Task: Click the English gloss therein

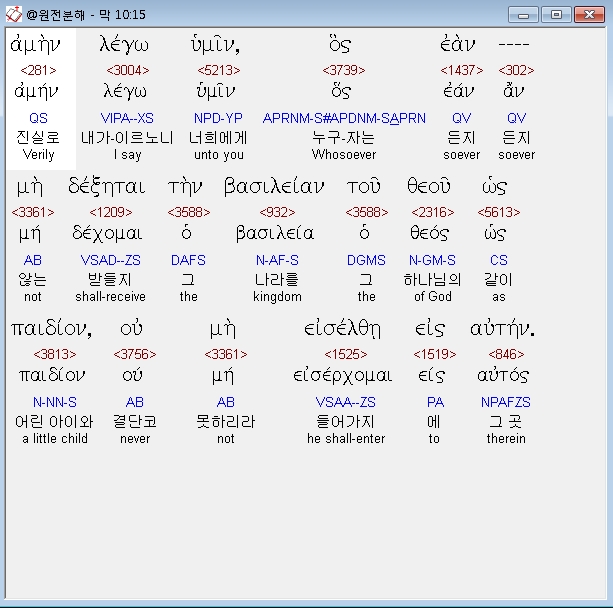Action: (506, 439)
